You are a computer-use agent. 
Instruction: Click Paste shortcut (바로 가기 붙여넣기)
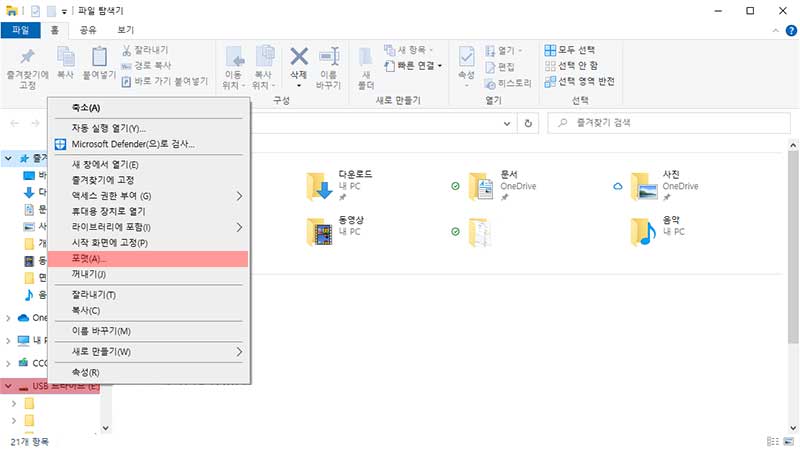tap(165, 81)
